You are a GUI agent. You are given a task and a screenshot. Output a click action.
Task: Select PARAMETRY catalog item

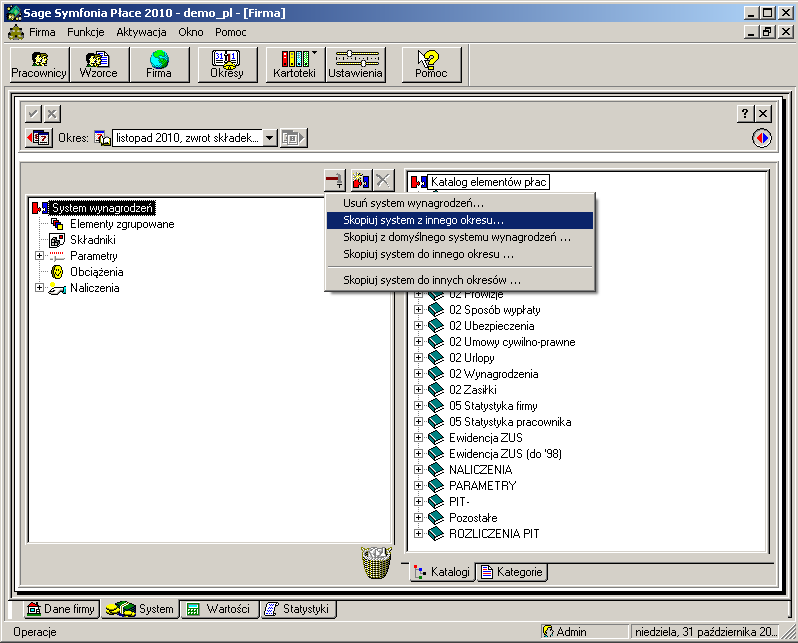tap(482, 486)
